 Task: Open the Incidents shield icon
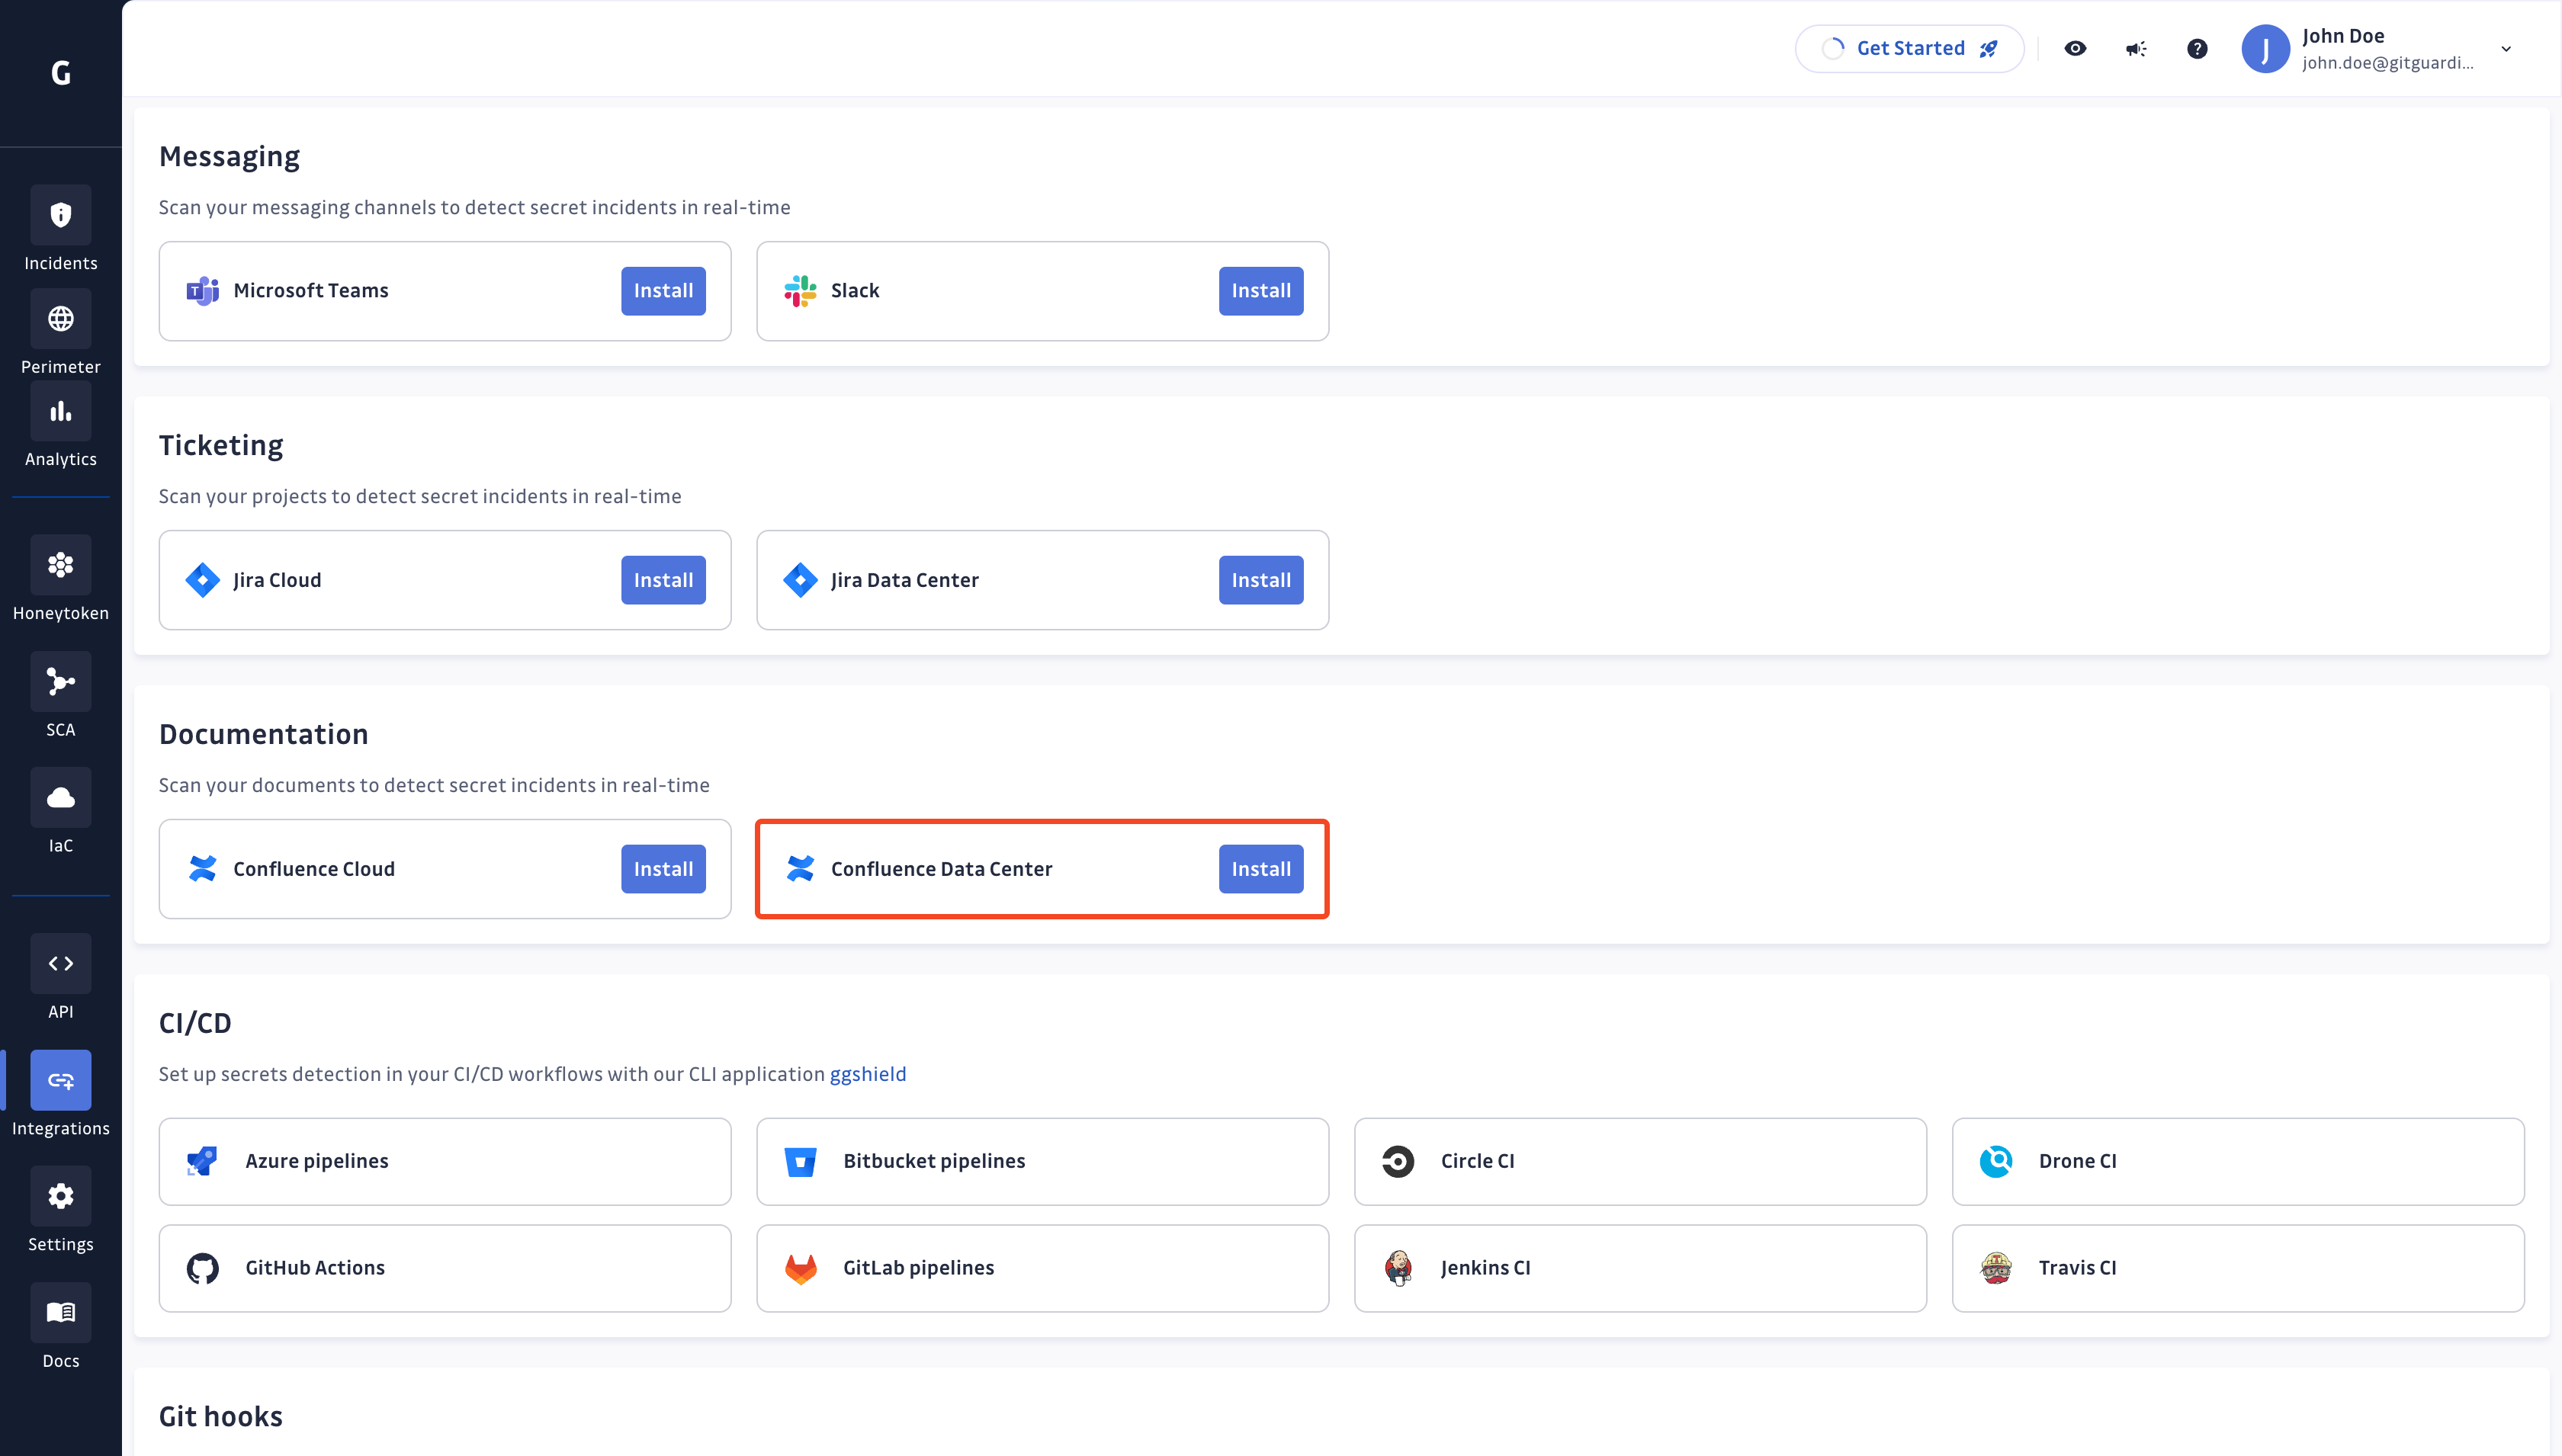click(x=61, y=214)
